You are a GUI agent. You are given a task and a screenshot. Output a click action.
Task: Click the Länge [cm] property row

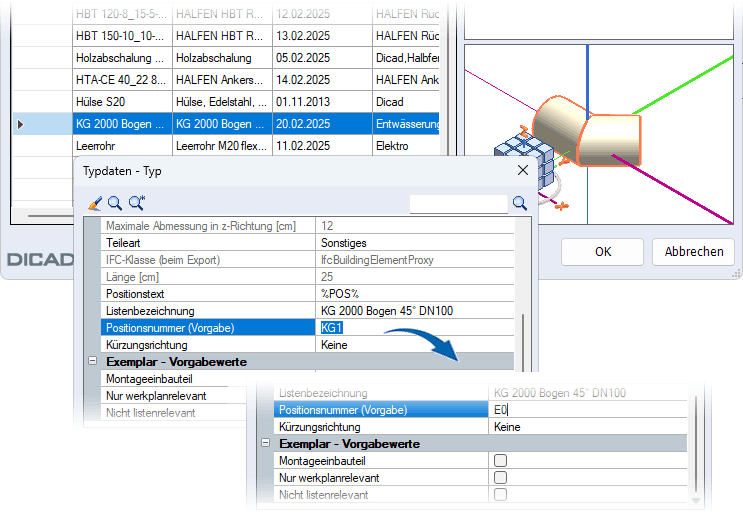tap(308, 277)
